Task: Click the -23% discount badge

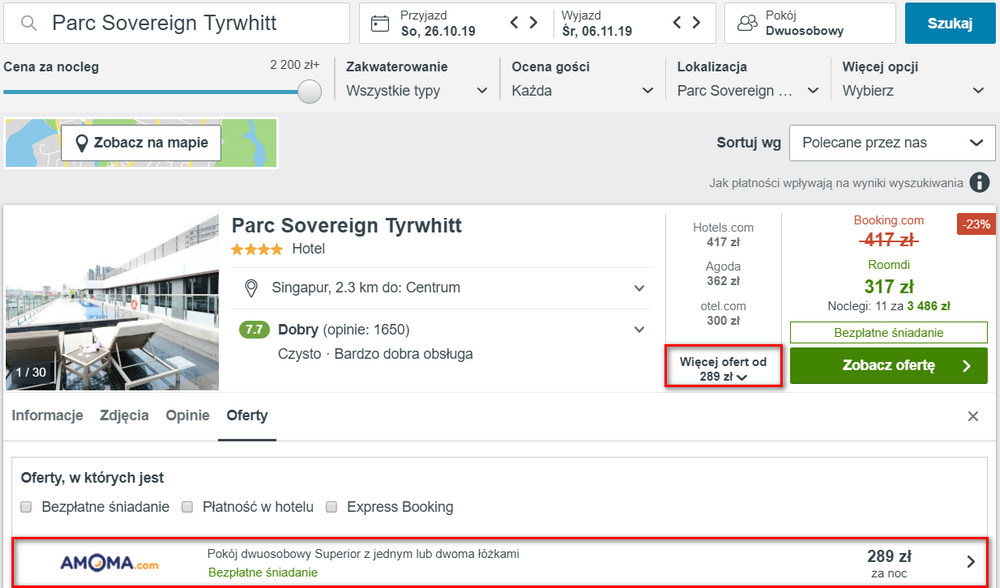Action: 976,224
